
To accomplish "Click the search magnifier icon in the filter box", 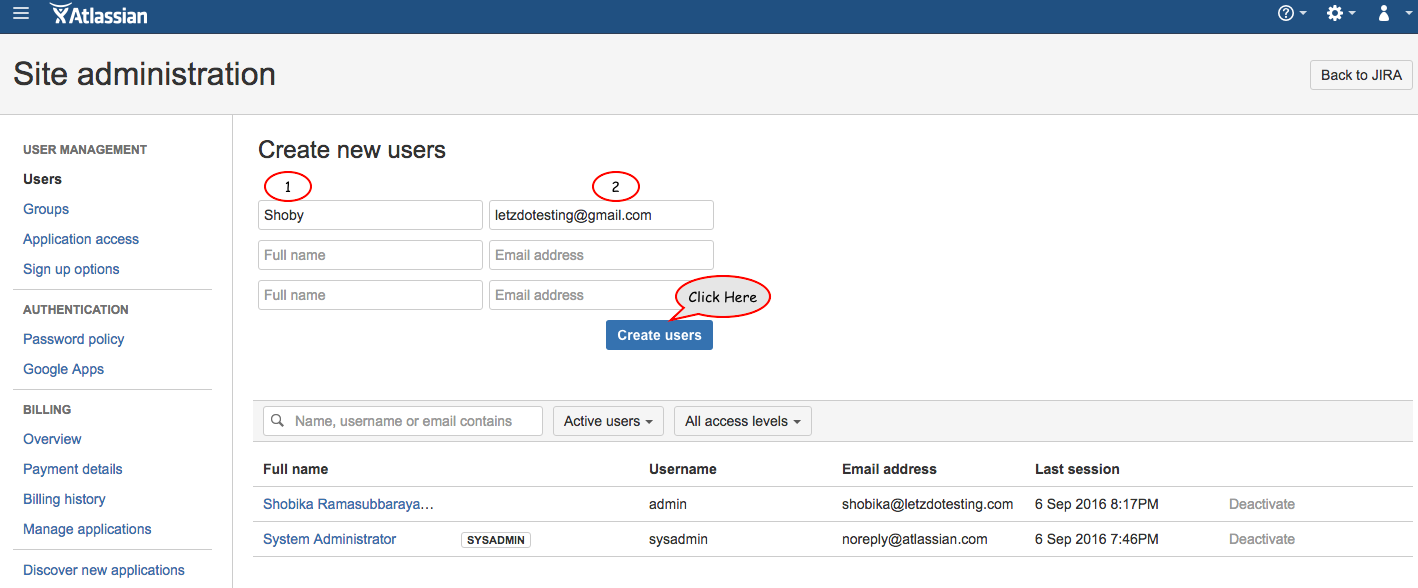I will tap(278, 421).
